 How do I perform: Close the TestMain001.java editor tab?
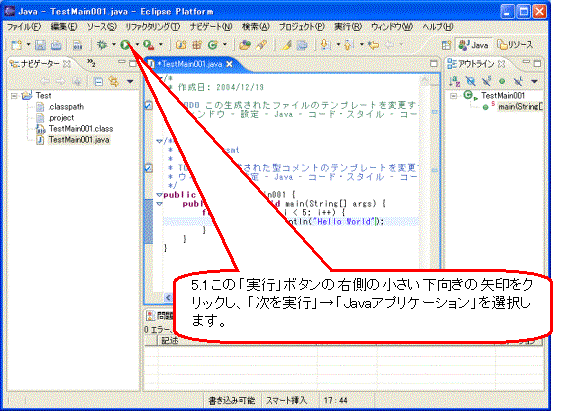click(229, 64)
